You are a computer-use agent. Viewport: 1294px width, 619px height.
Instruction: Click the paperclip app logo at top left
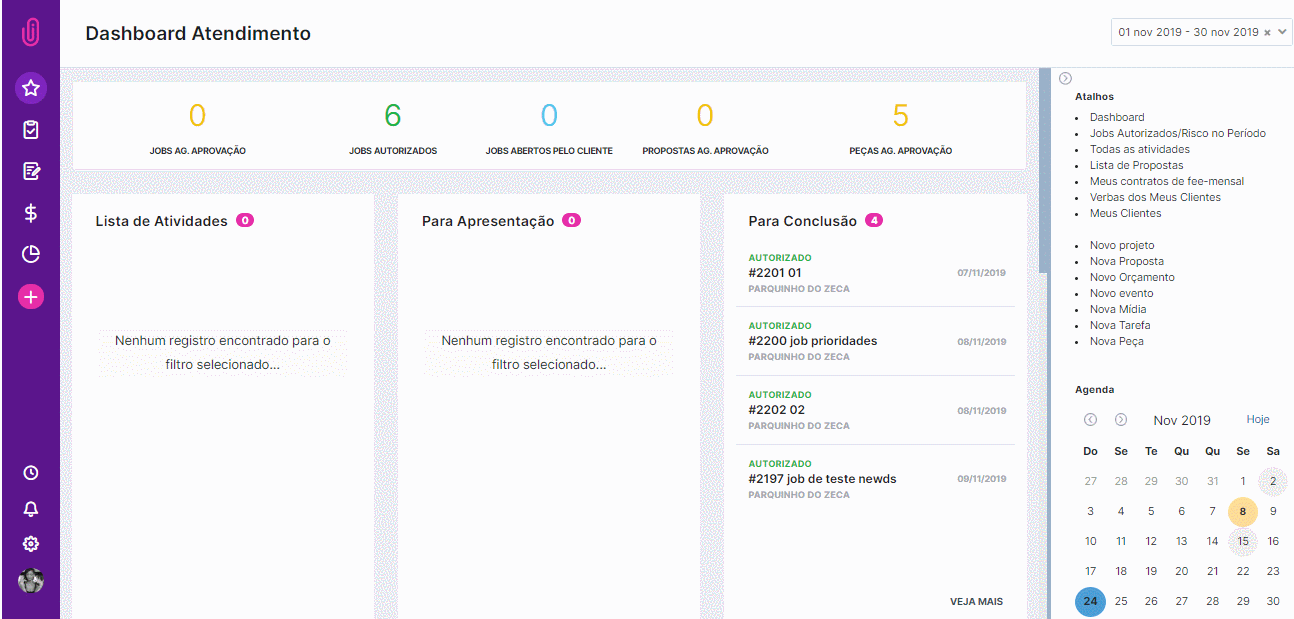[x=30, y=30]
